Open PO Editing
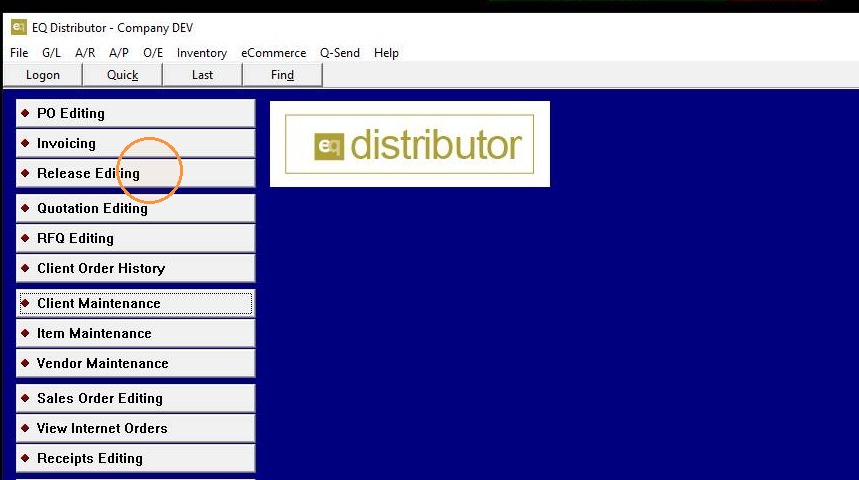Viewport: 859px width, 480px height. coord(136,113)
